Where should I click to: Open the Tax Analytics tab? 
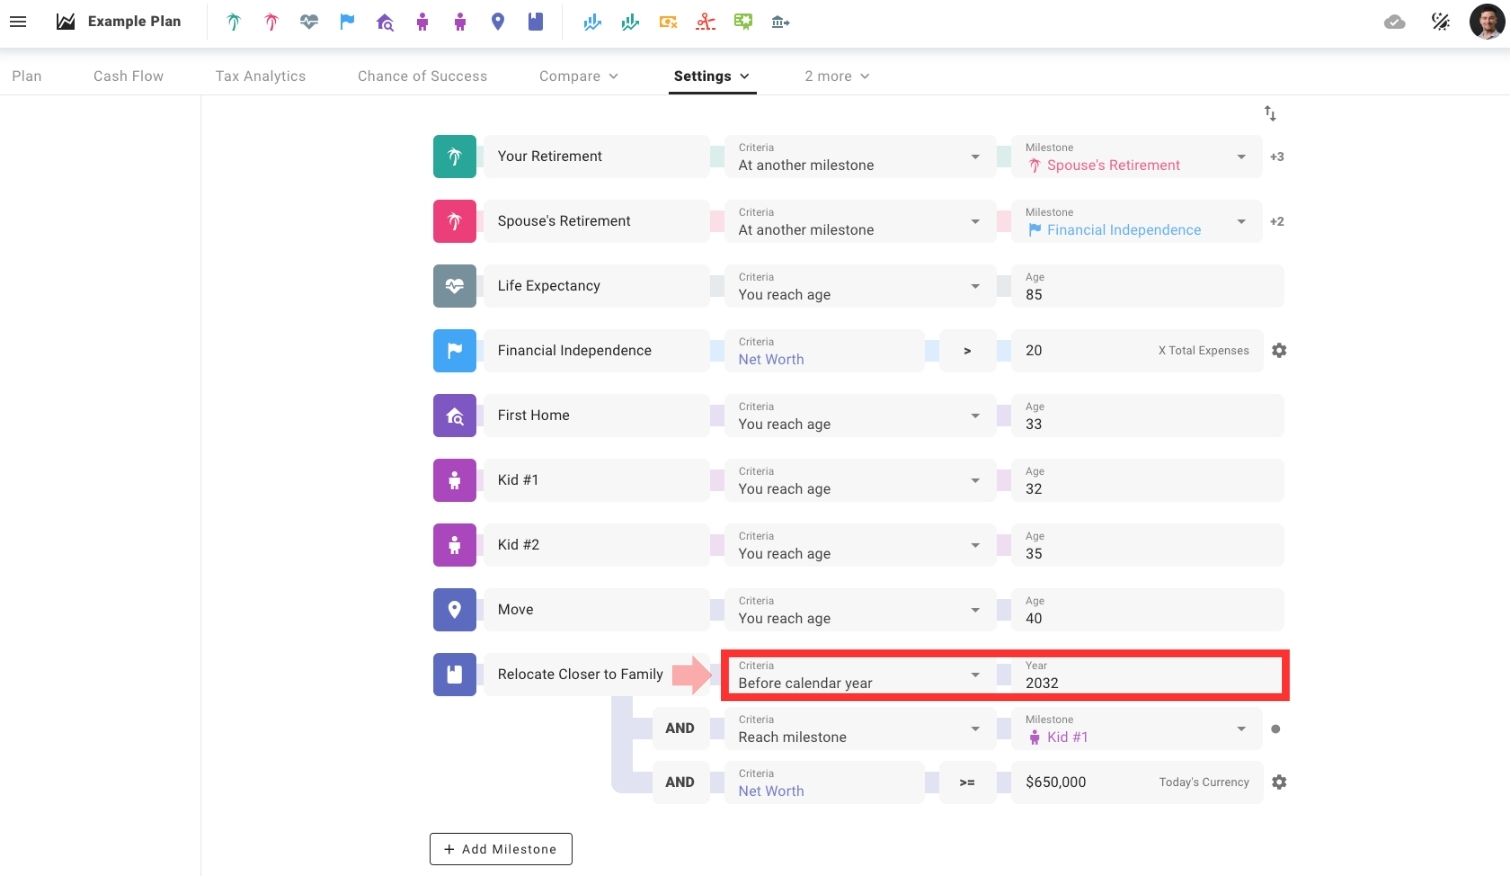pos(260,76)
